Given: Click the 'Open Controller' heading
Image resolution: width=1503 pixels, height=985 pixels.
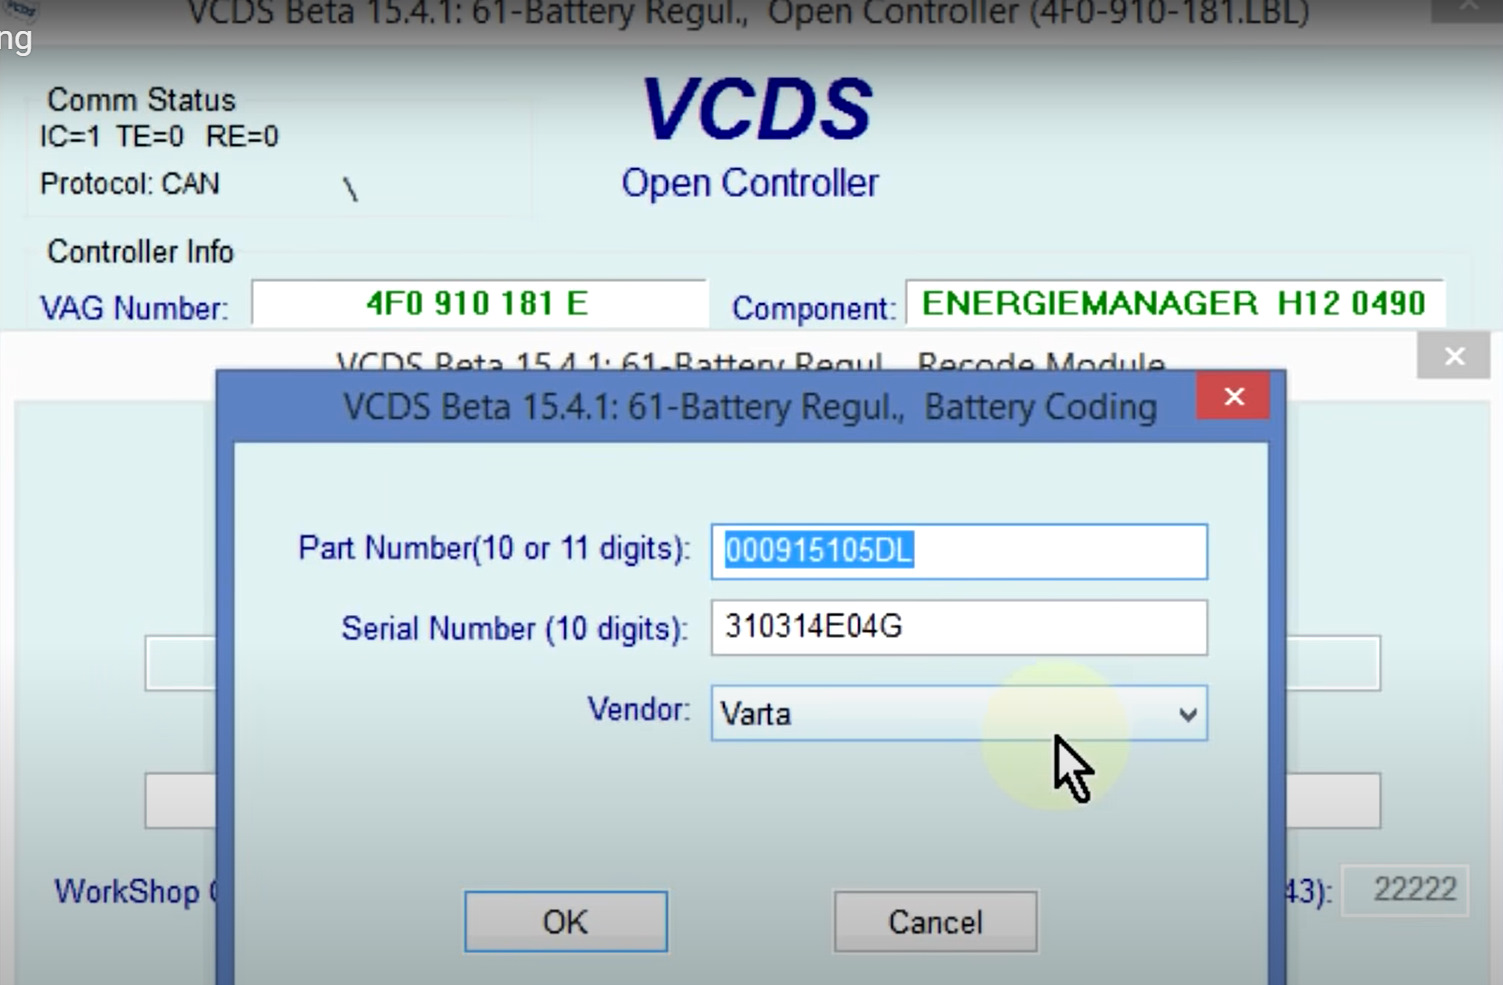Looking at the screenshot, I should pos(749,183).
